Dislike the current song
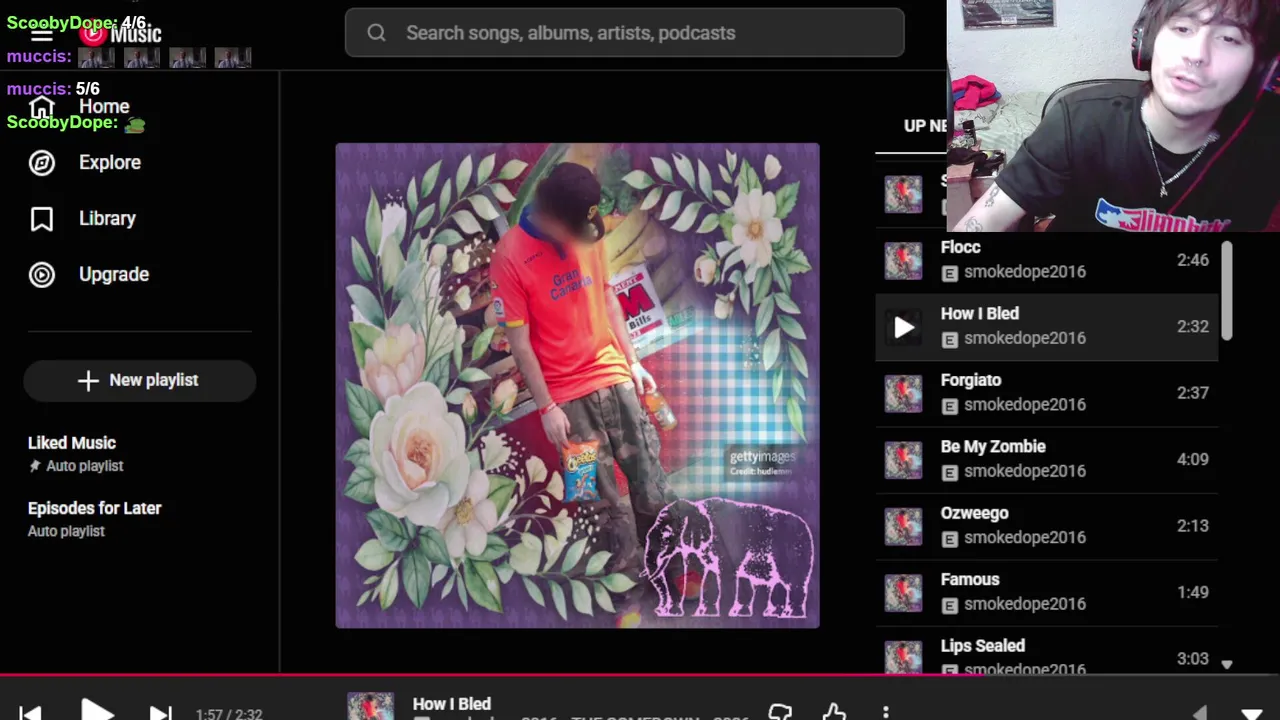The width and height of the screenshot is (1280, 720). tap(780, 712)
